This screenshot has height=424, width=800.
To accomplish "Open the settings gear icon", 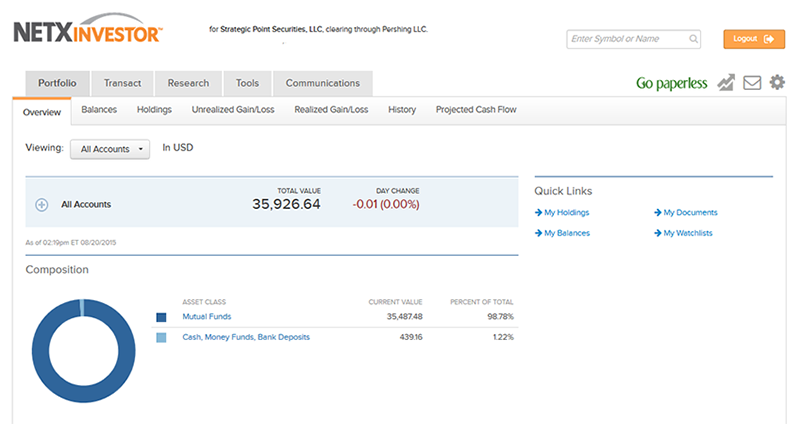I will click(x=777, y=82).
